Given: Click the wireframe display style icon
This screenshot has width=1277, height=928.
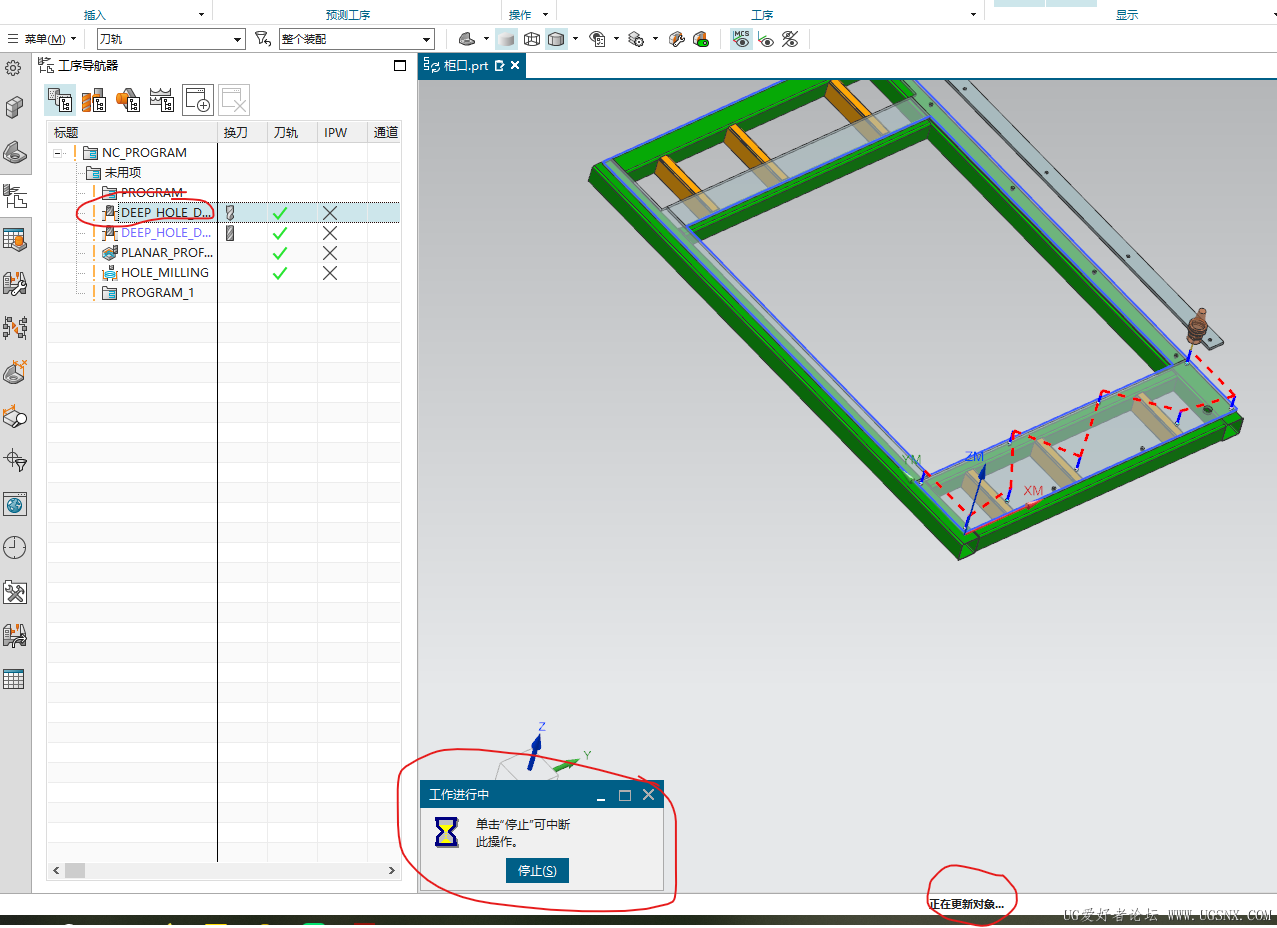Looking at the screenshot, I should click(x=532, y=39).
